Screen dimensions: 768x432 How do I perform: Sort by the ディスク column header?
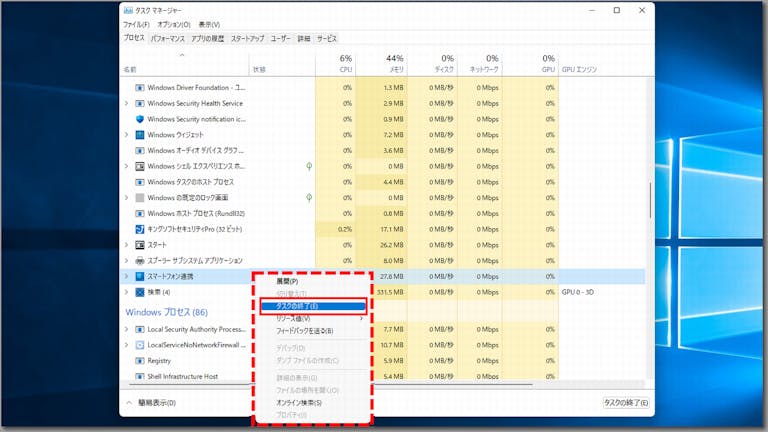coord(433,64)
